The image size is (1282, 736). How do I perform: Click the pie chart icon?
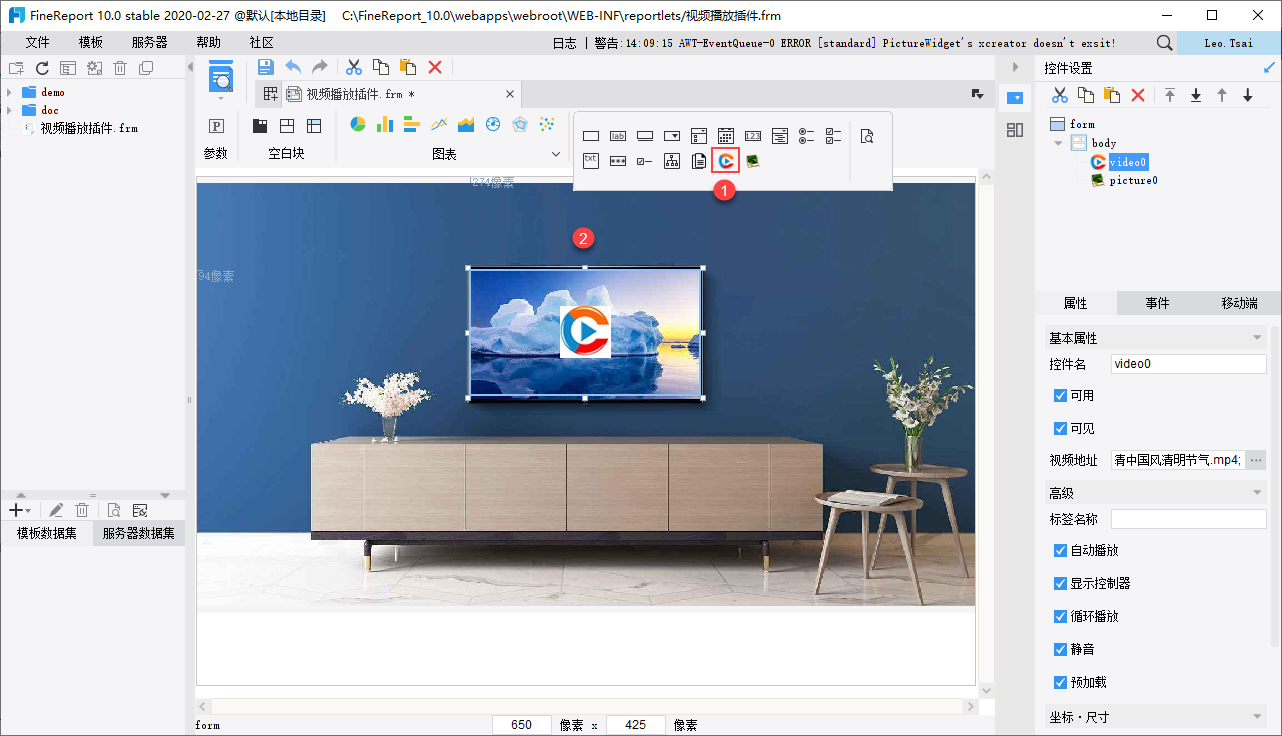tap(358, 125)
